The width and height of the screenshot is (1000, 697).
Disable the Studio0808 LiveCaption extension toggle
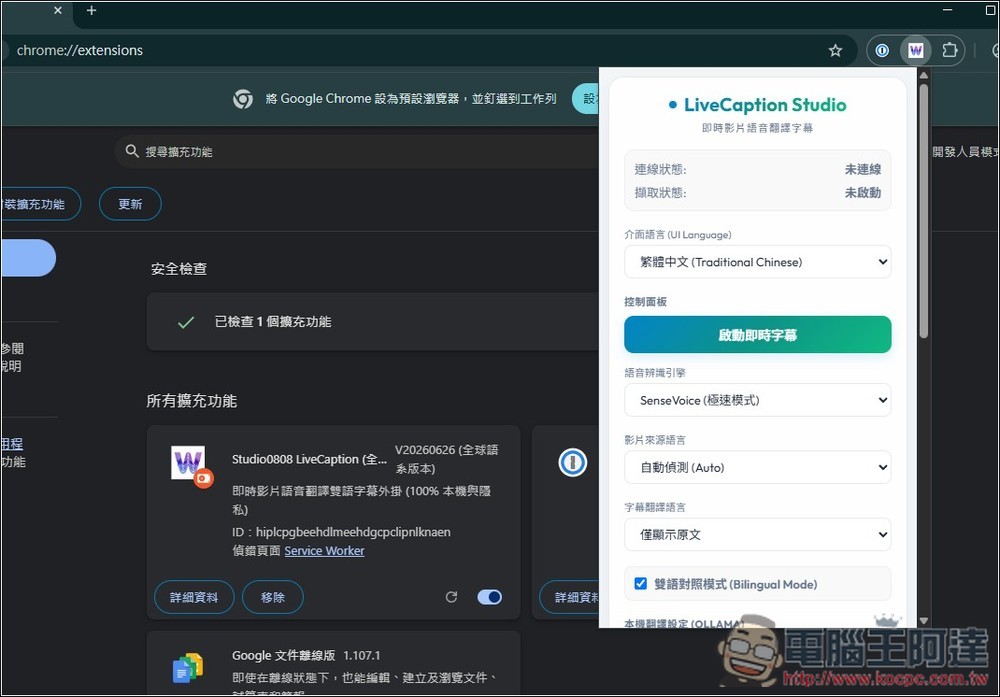tap(489, 597)
